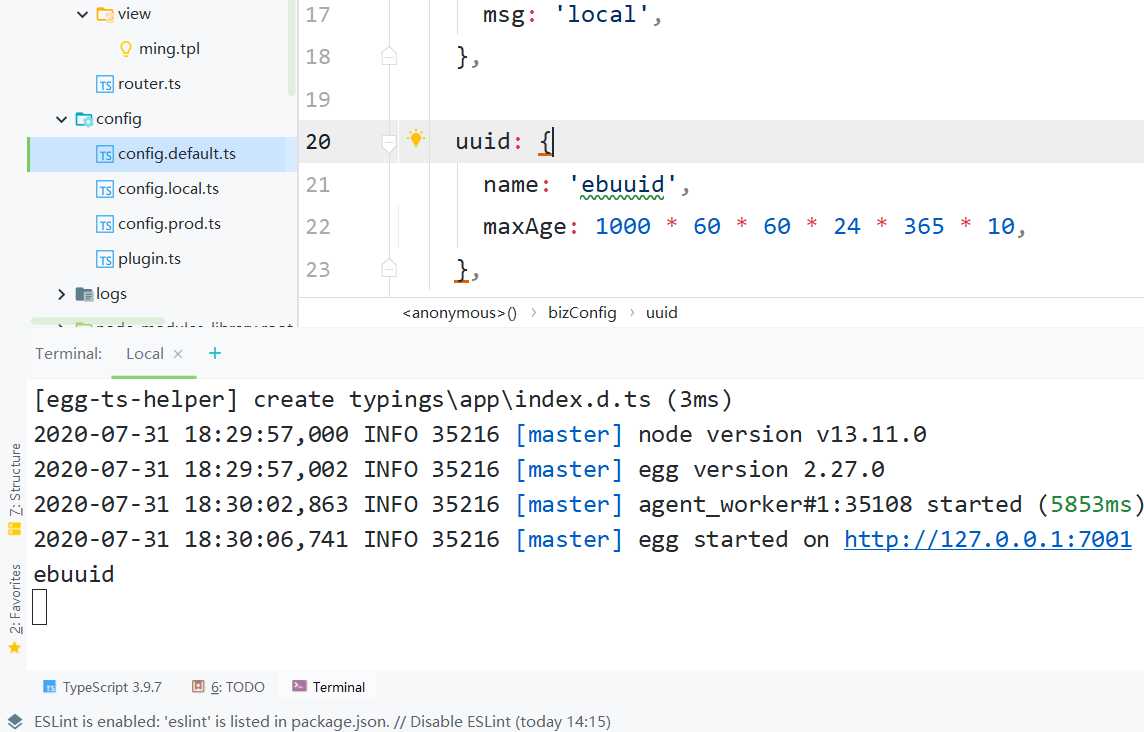
Task: Close the Local terminal tab
Action: point(178,354)
